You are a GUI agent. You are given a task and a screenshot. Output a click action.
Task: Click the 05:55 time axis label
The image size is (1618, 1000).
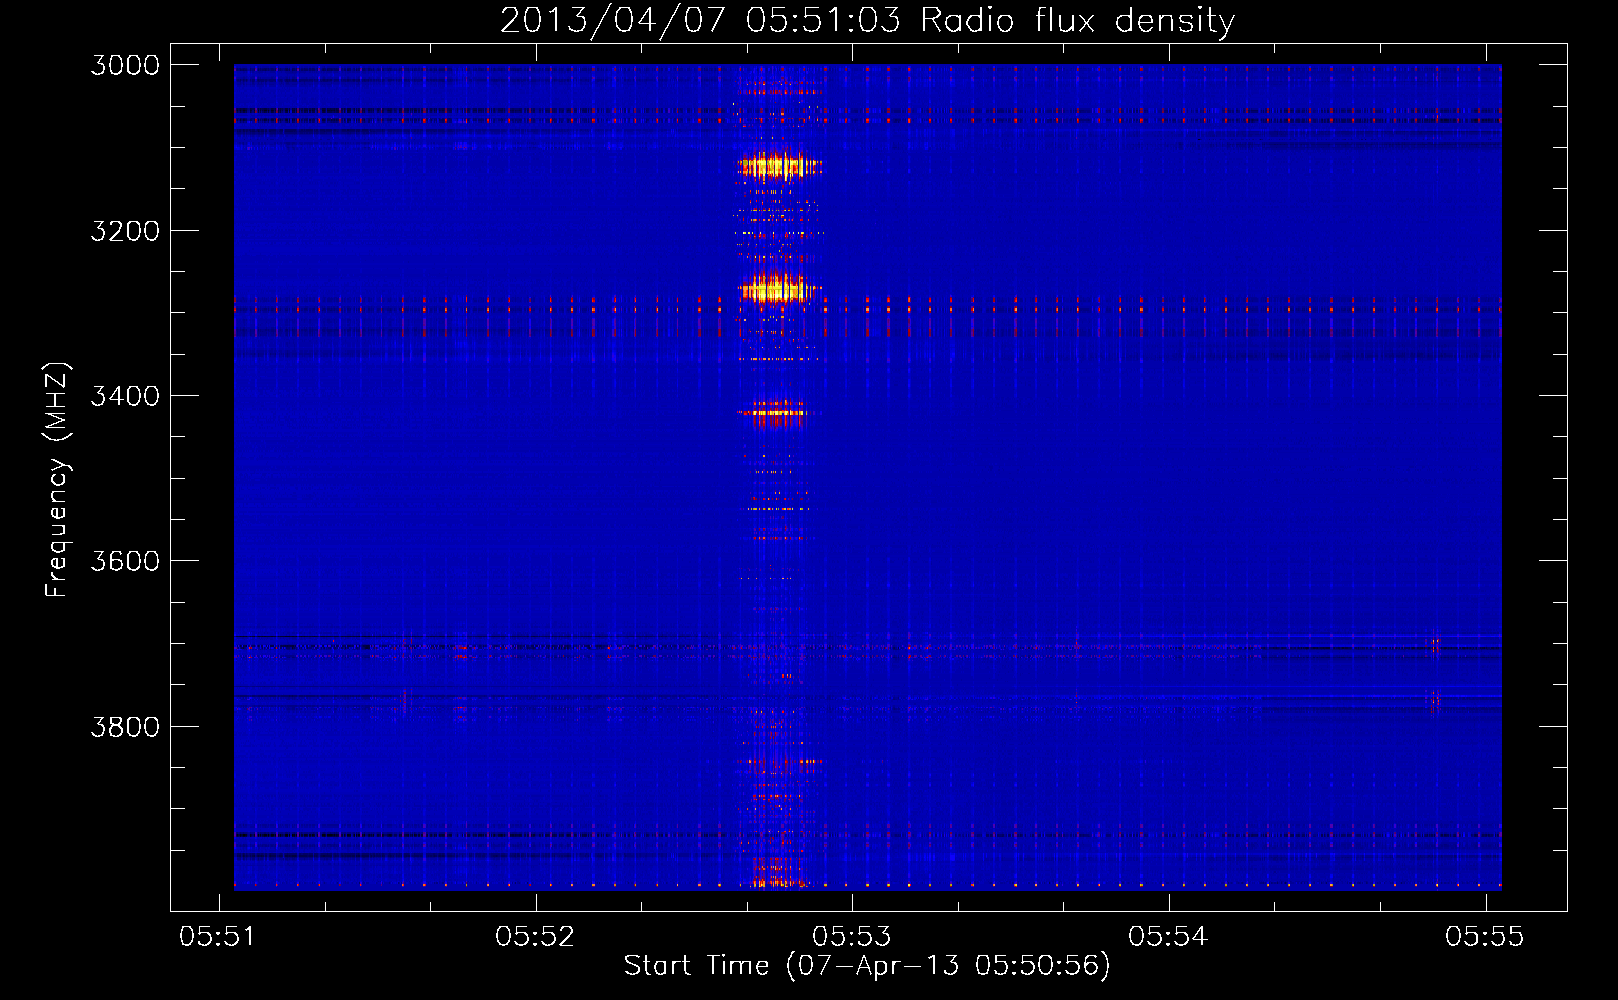pyautogui.click(x=1485, y=936)
